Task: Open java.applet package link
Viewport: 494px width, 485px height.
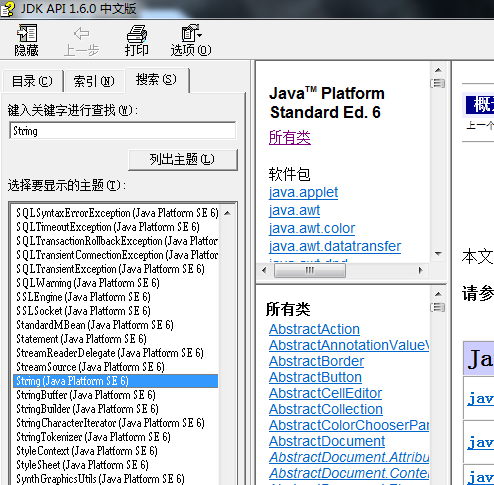Action: coord(303,192)
